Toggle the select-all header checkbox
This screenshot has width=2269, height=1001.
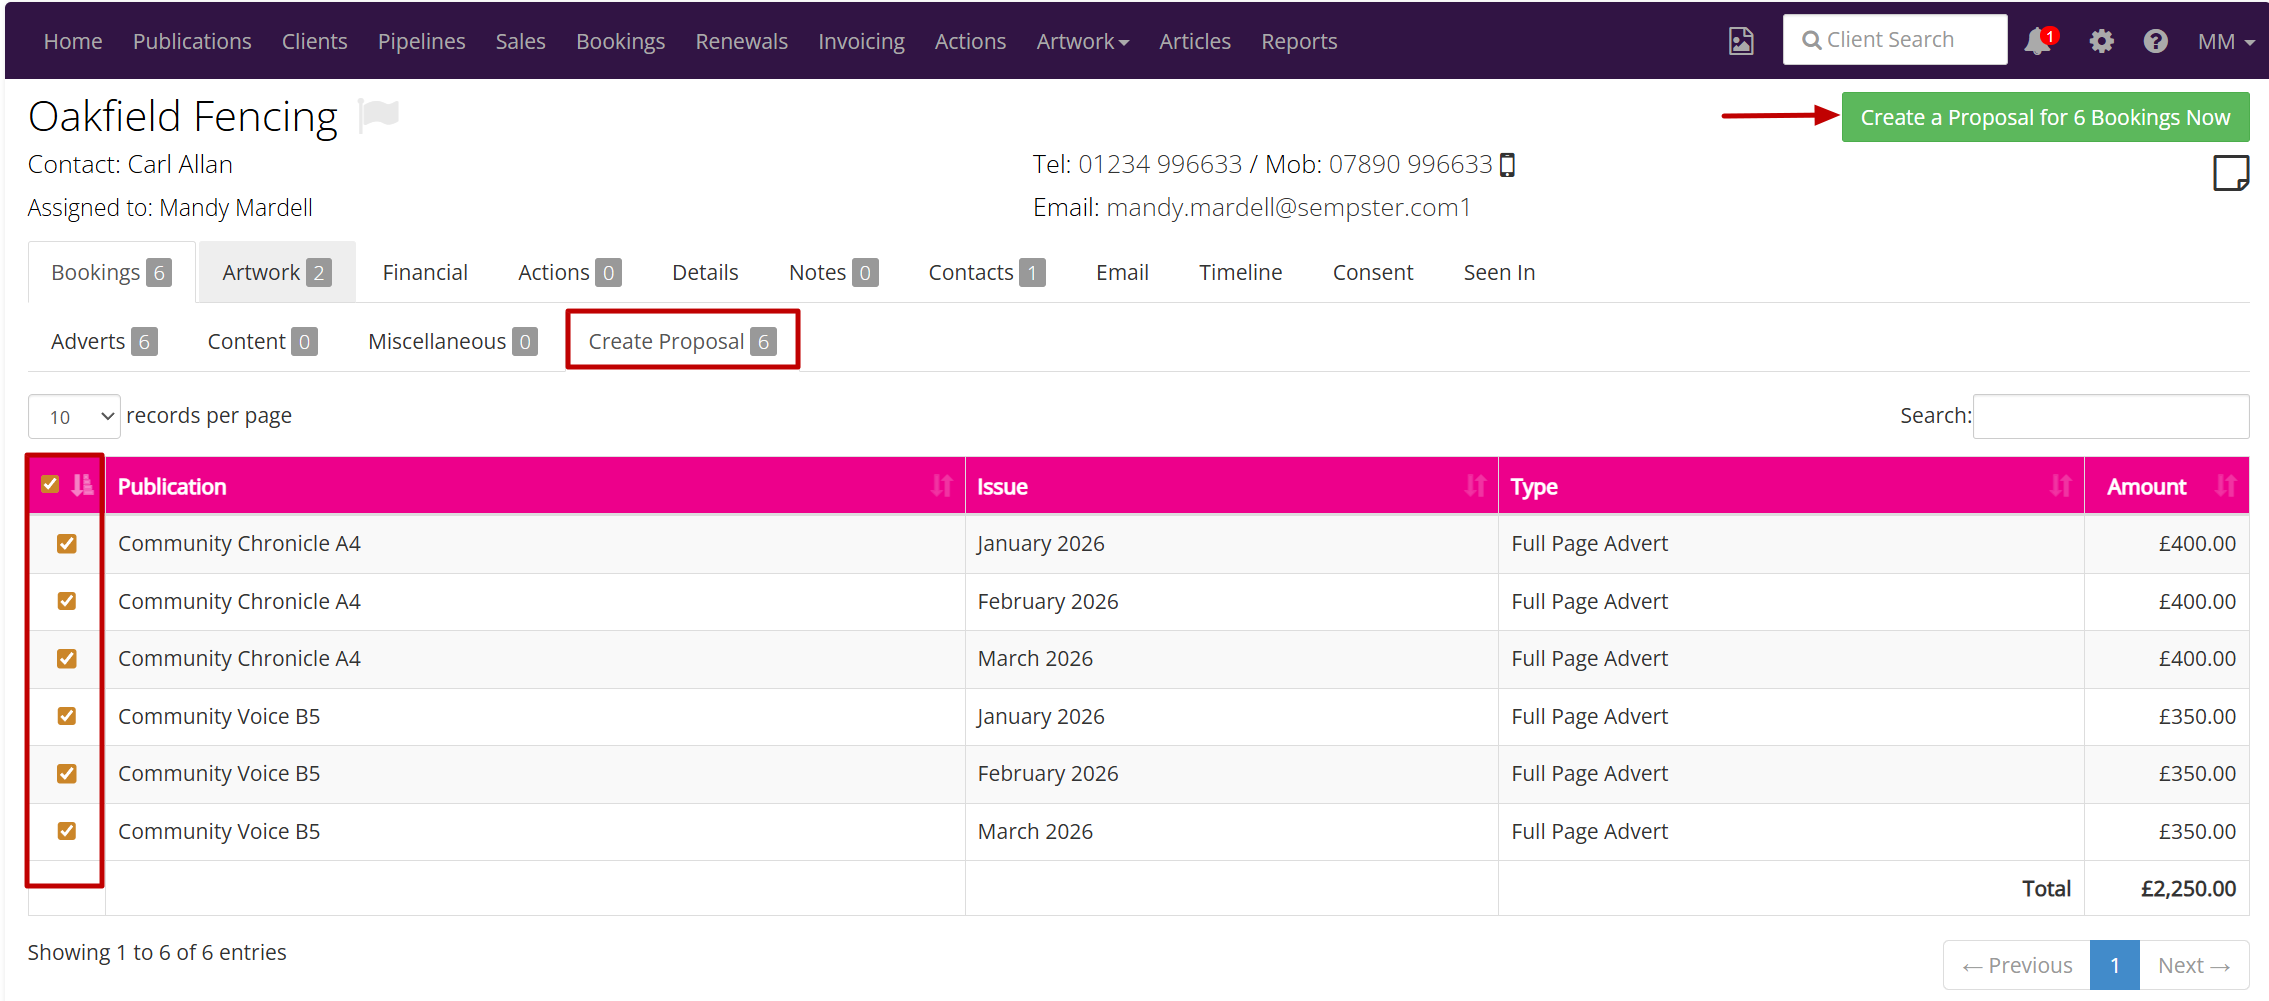coord(50,484)
